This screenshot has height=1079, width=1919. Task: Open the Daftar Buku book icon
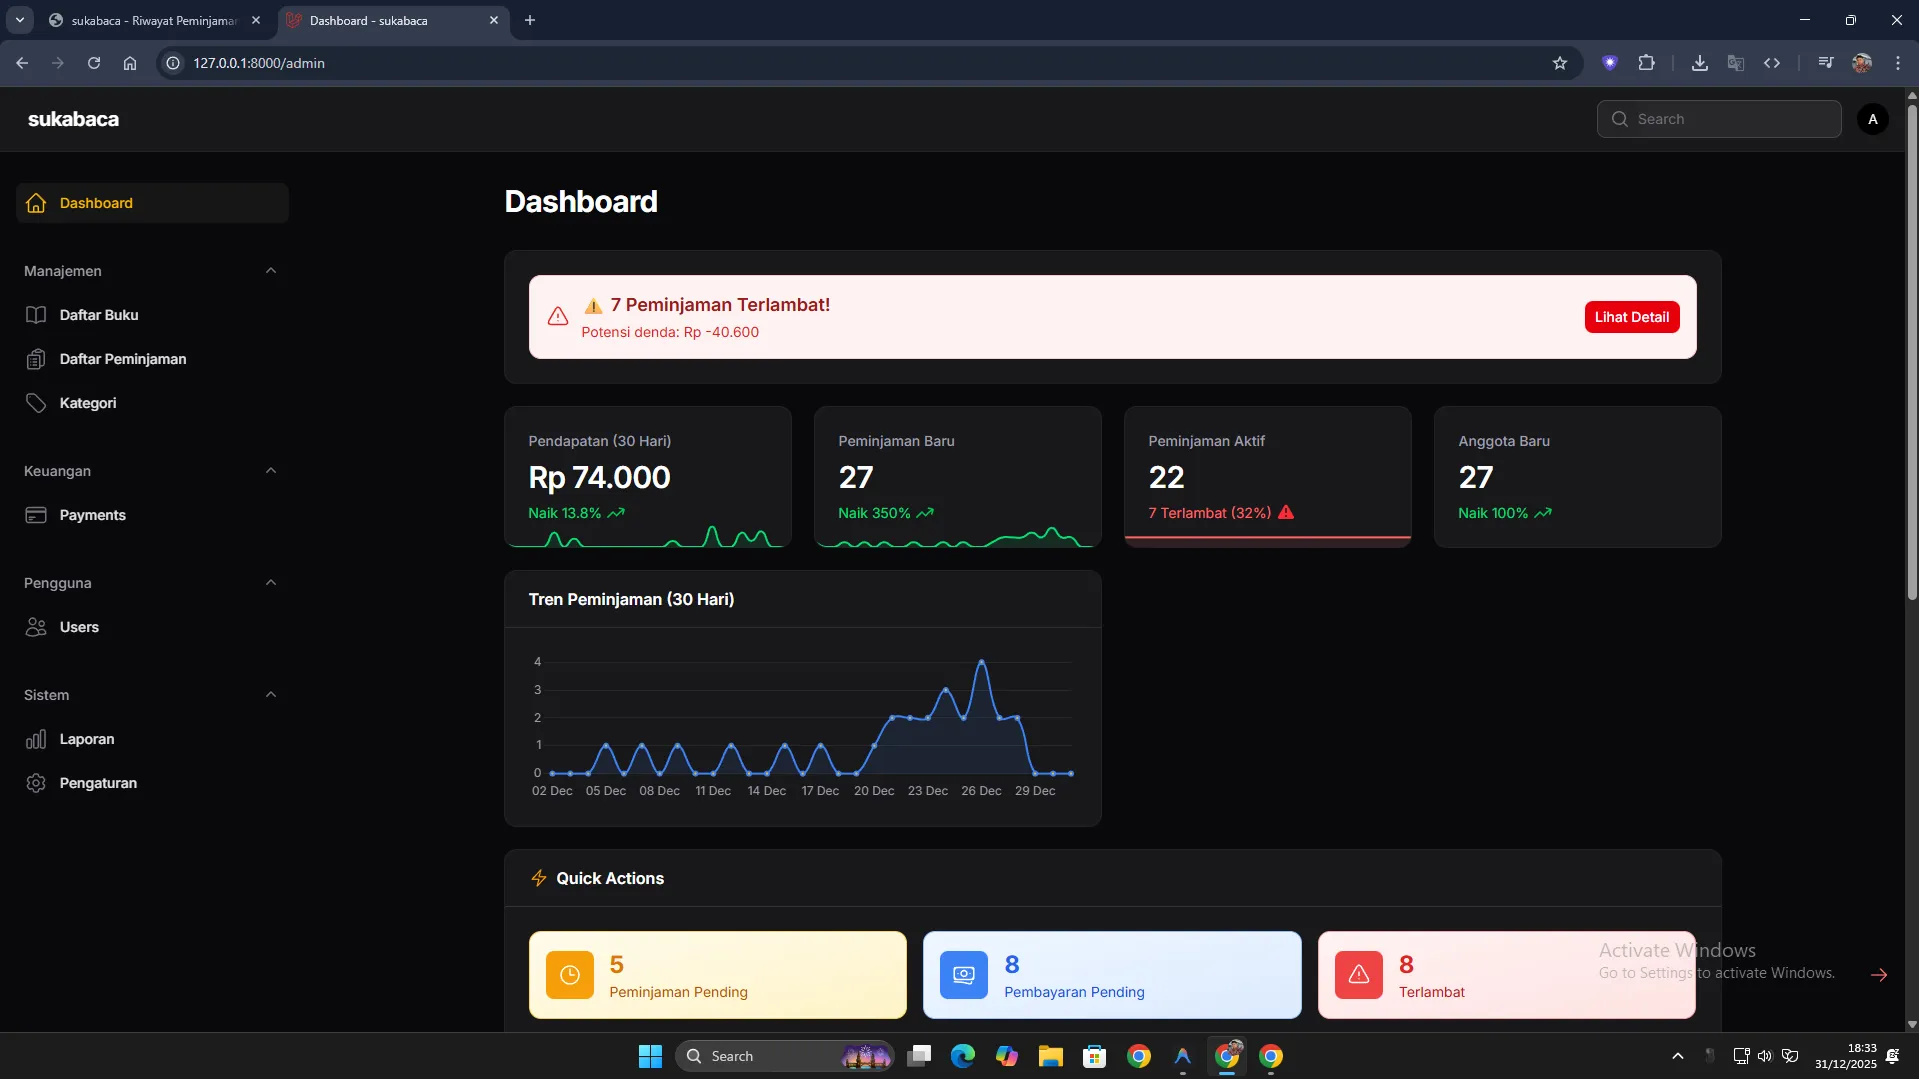click(36, 315)
